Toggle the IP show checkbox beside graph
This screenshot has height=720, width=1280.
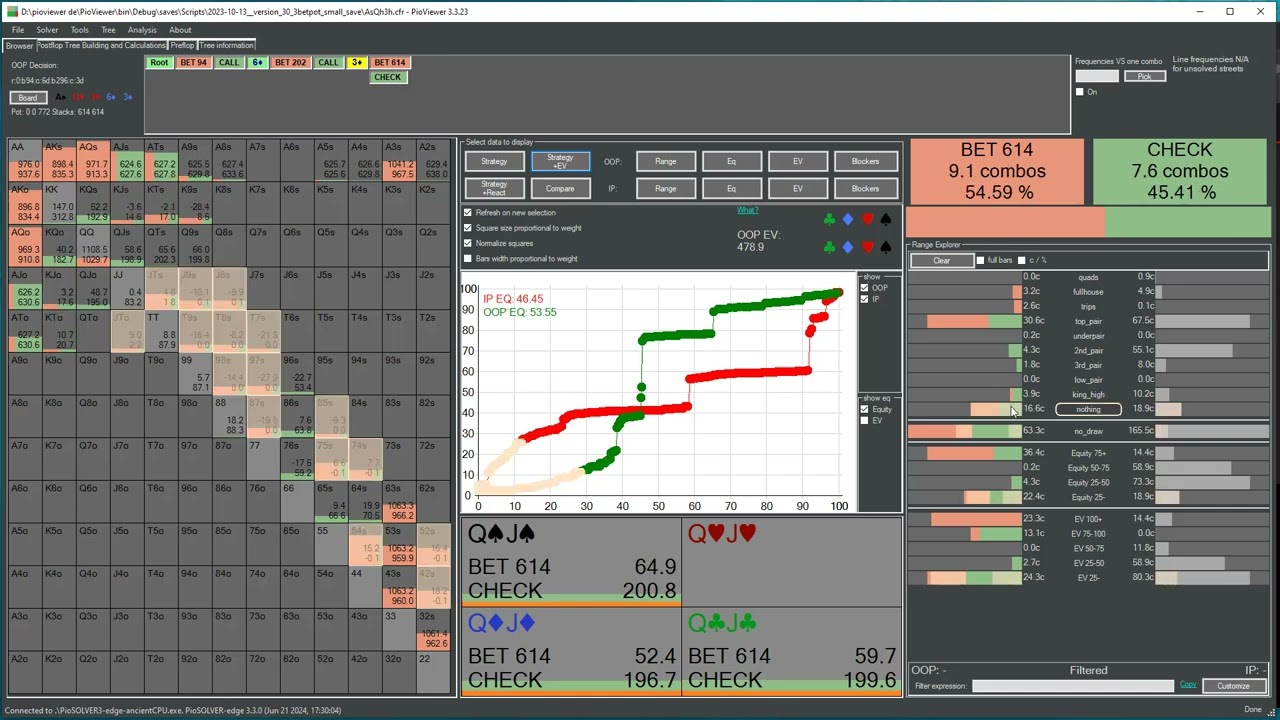tap(865, 299)
